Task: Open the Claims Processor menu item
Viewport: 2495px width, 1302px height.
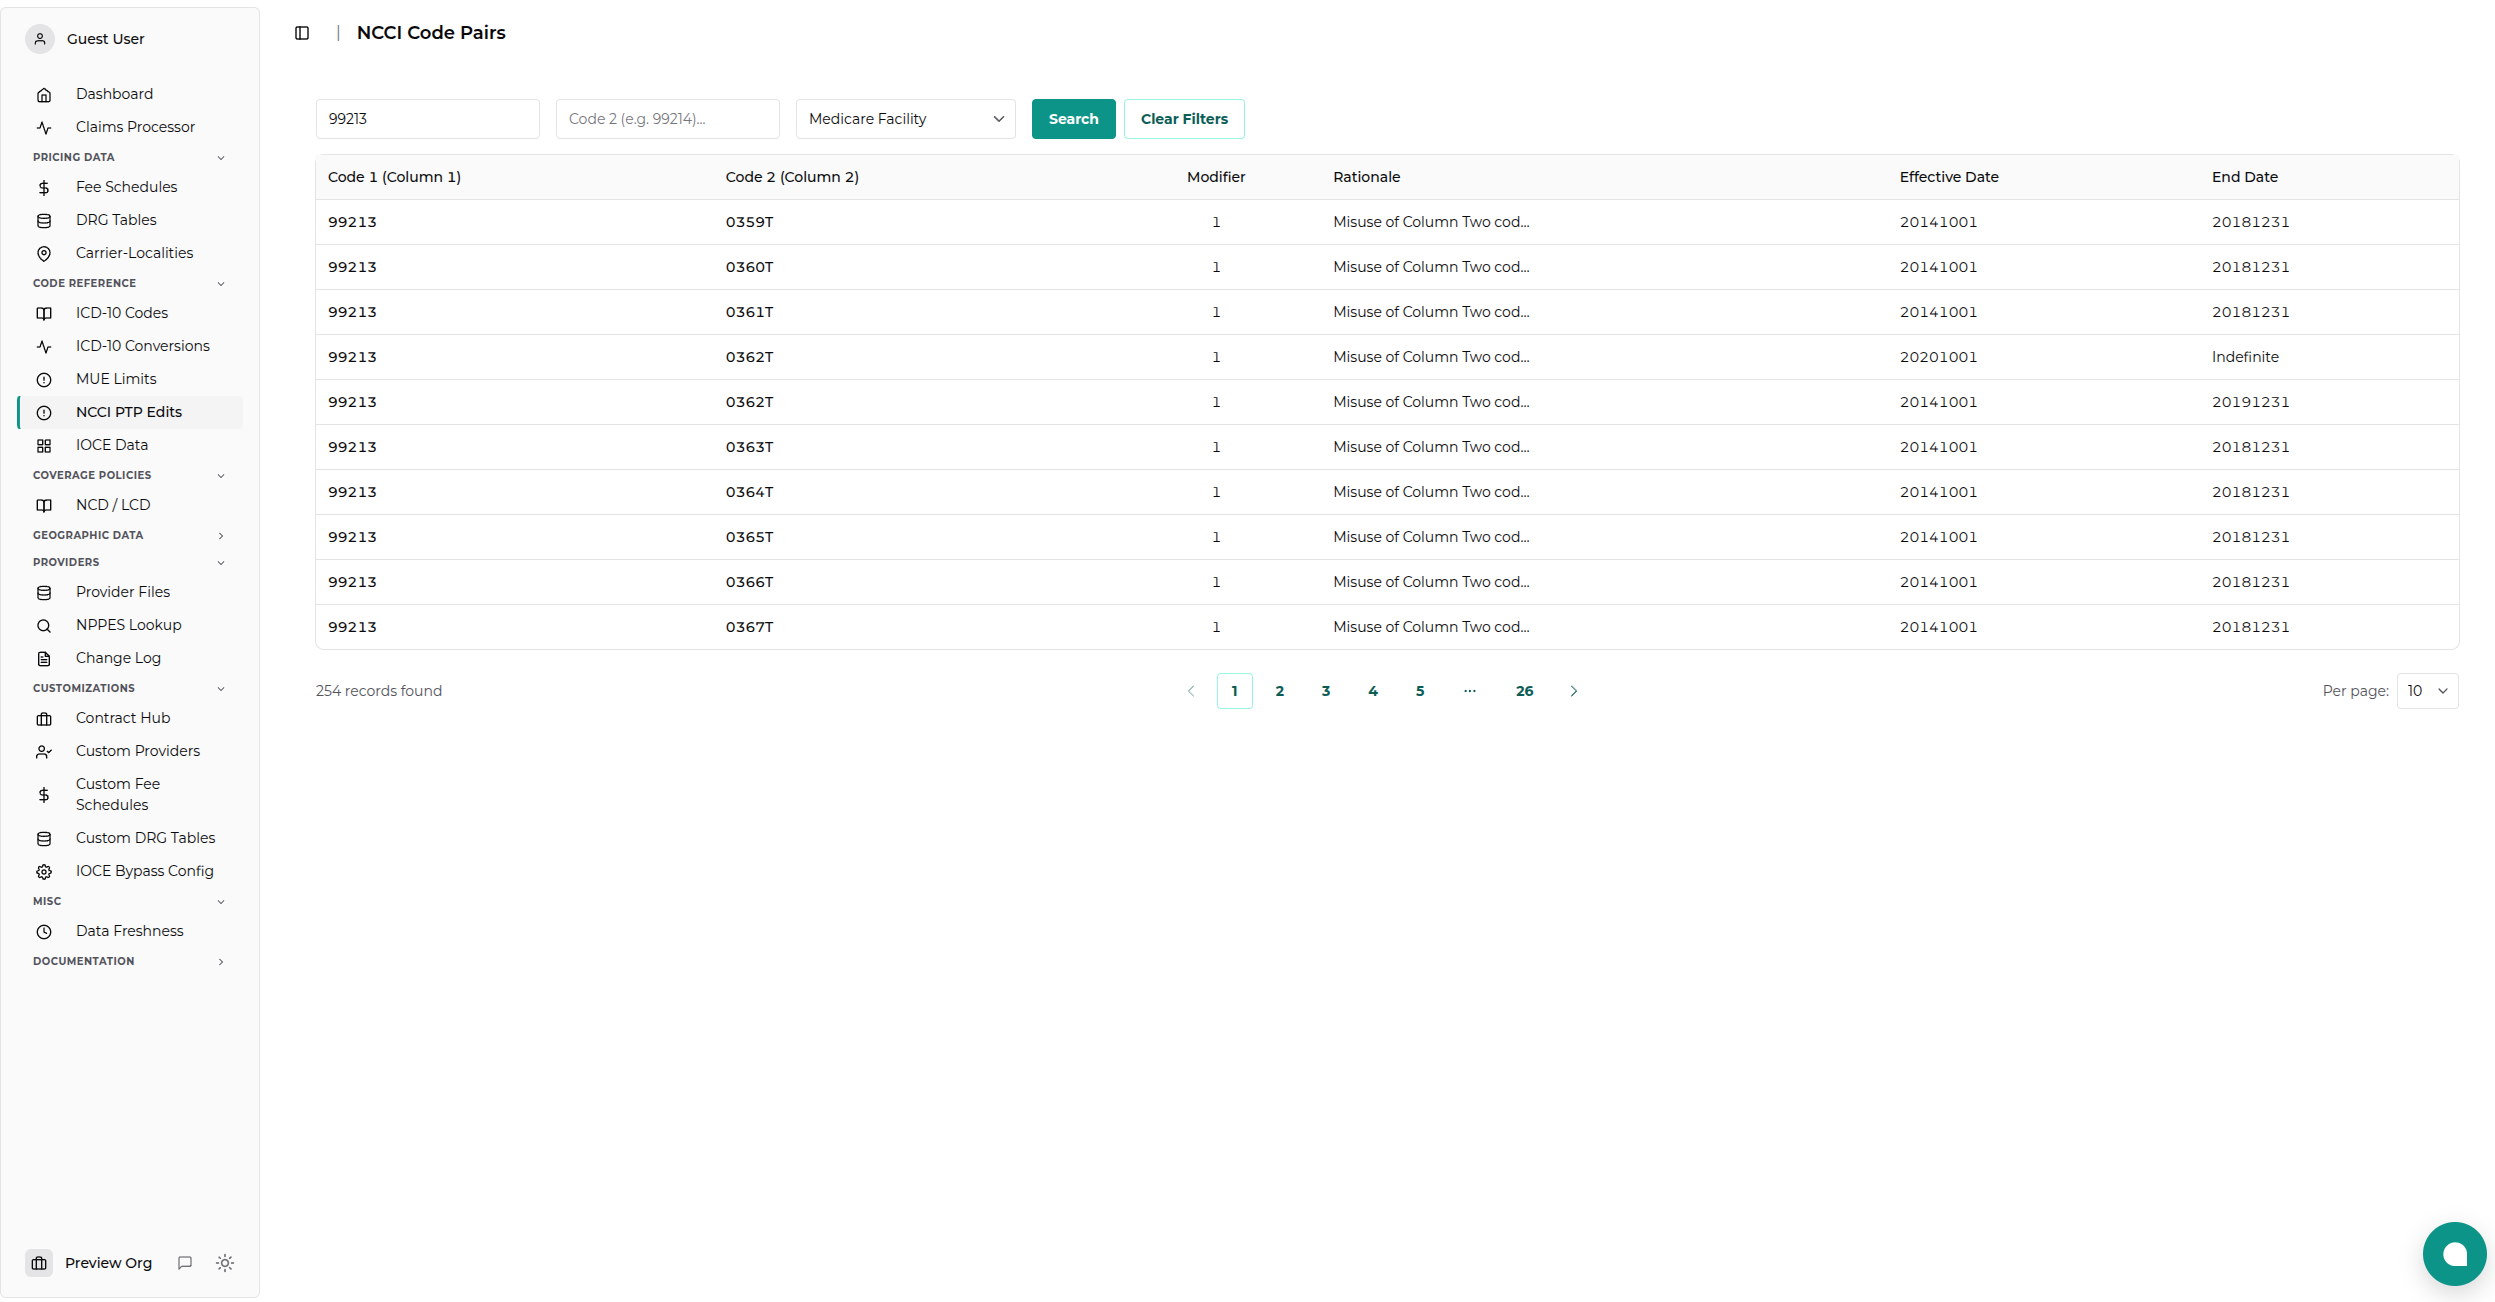Action: [130, 127]
